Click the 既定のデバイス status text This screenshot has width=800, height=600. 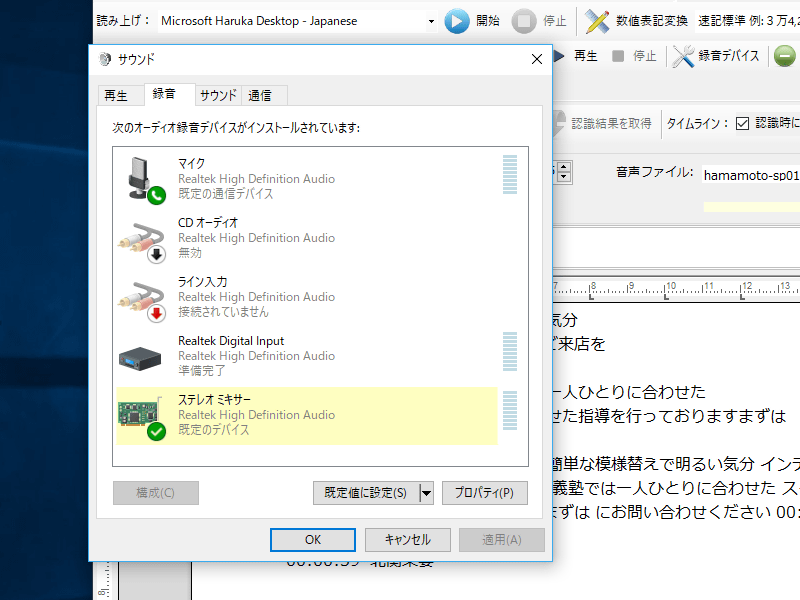213,430
